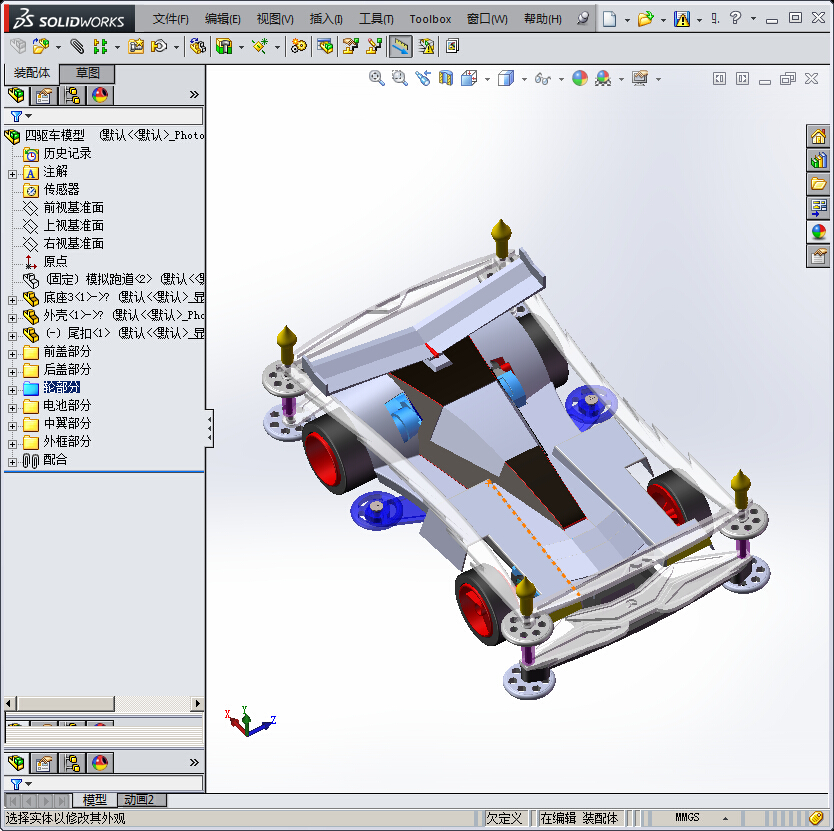Click the Edit Appearance color ball icon
Image resolution: width=834 pixels, height=831 pixels.
(580, 79)
